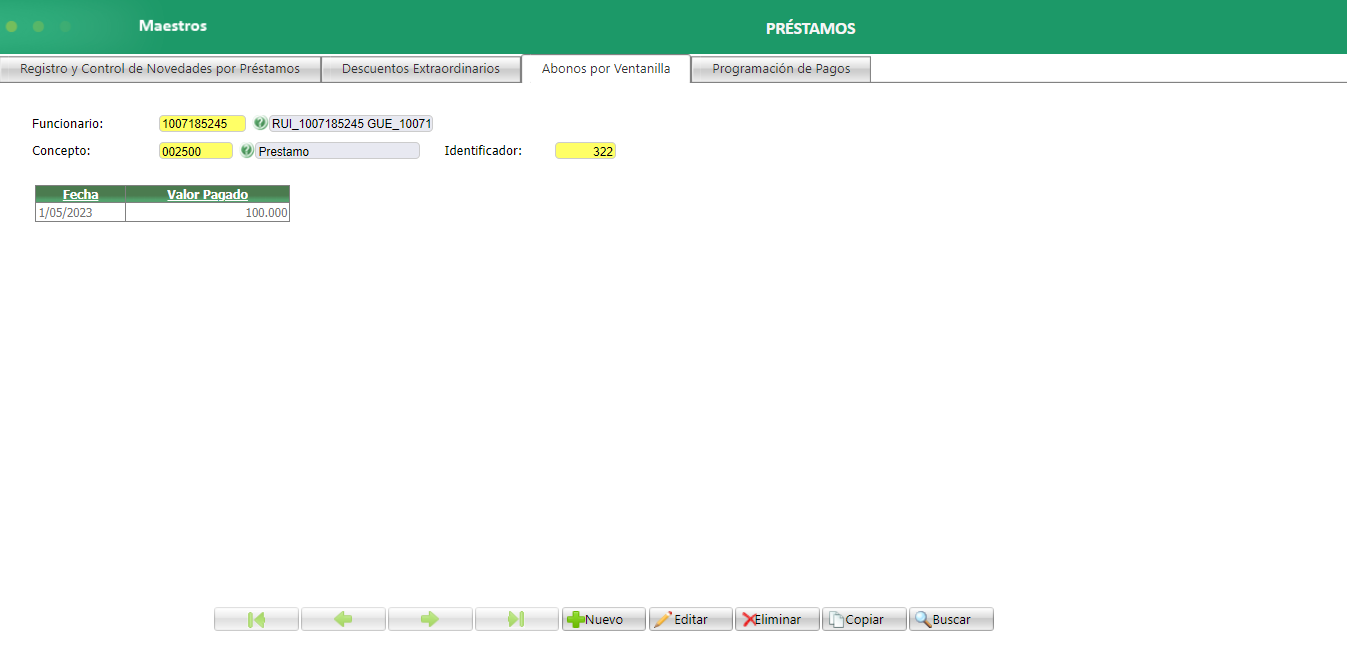Screen dimensions: 1347x655
Task: Click the Copiar button
Action: point(863,618)
